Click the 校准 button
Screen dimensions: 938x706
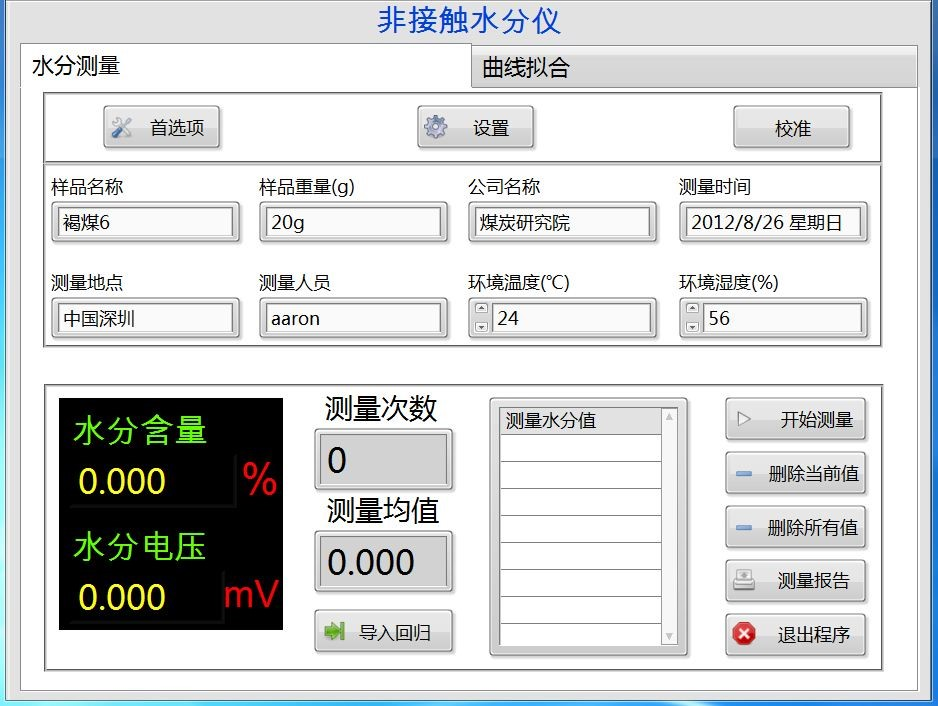[791, 128]
